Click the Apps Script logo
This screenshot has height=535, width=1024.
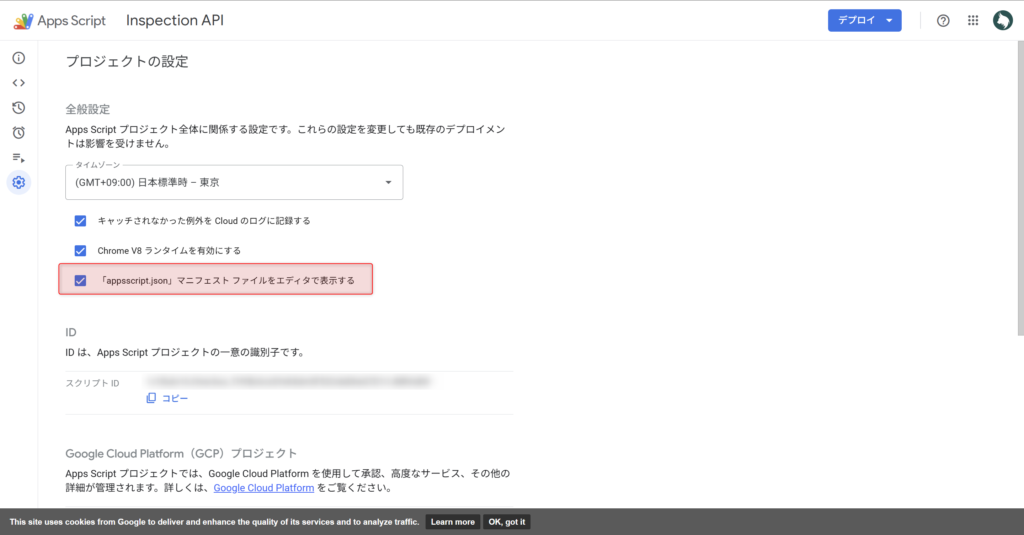click(60, 21)
